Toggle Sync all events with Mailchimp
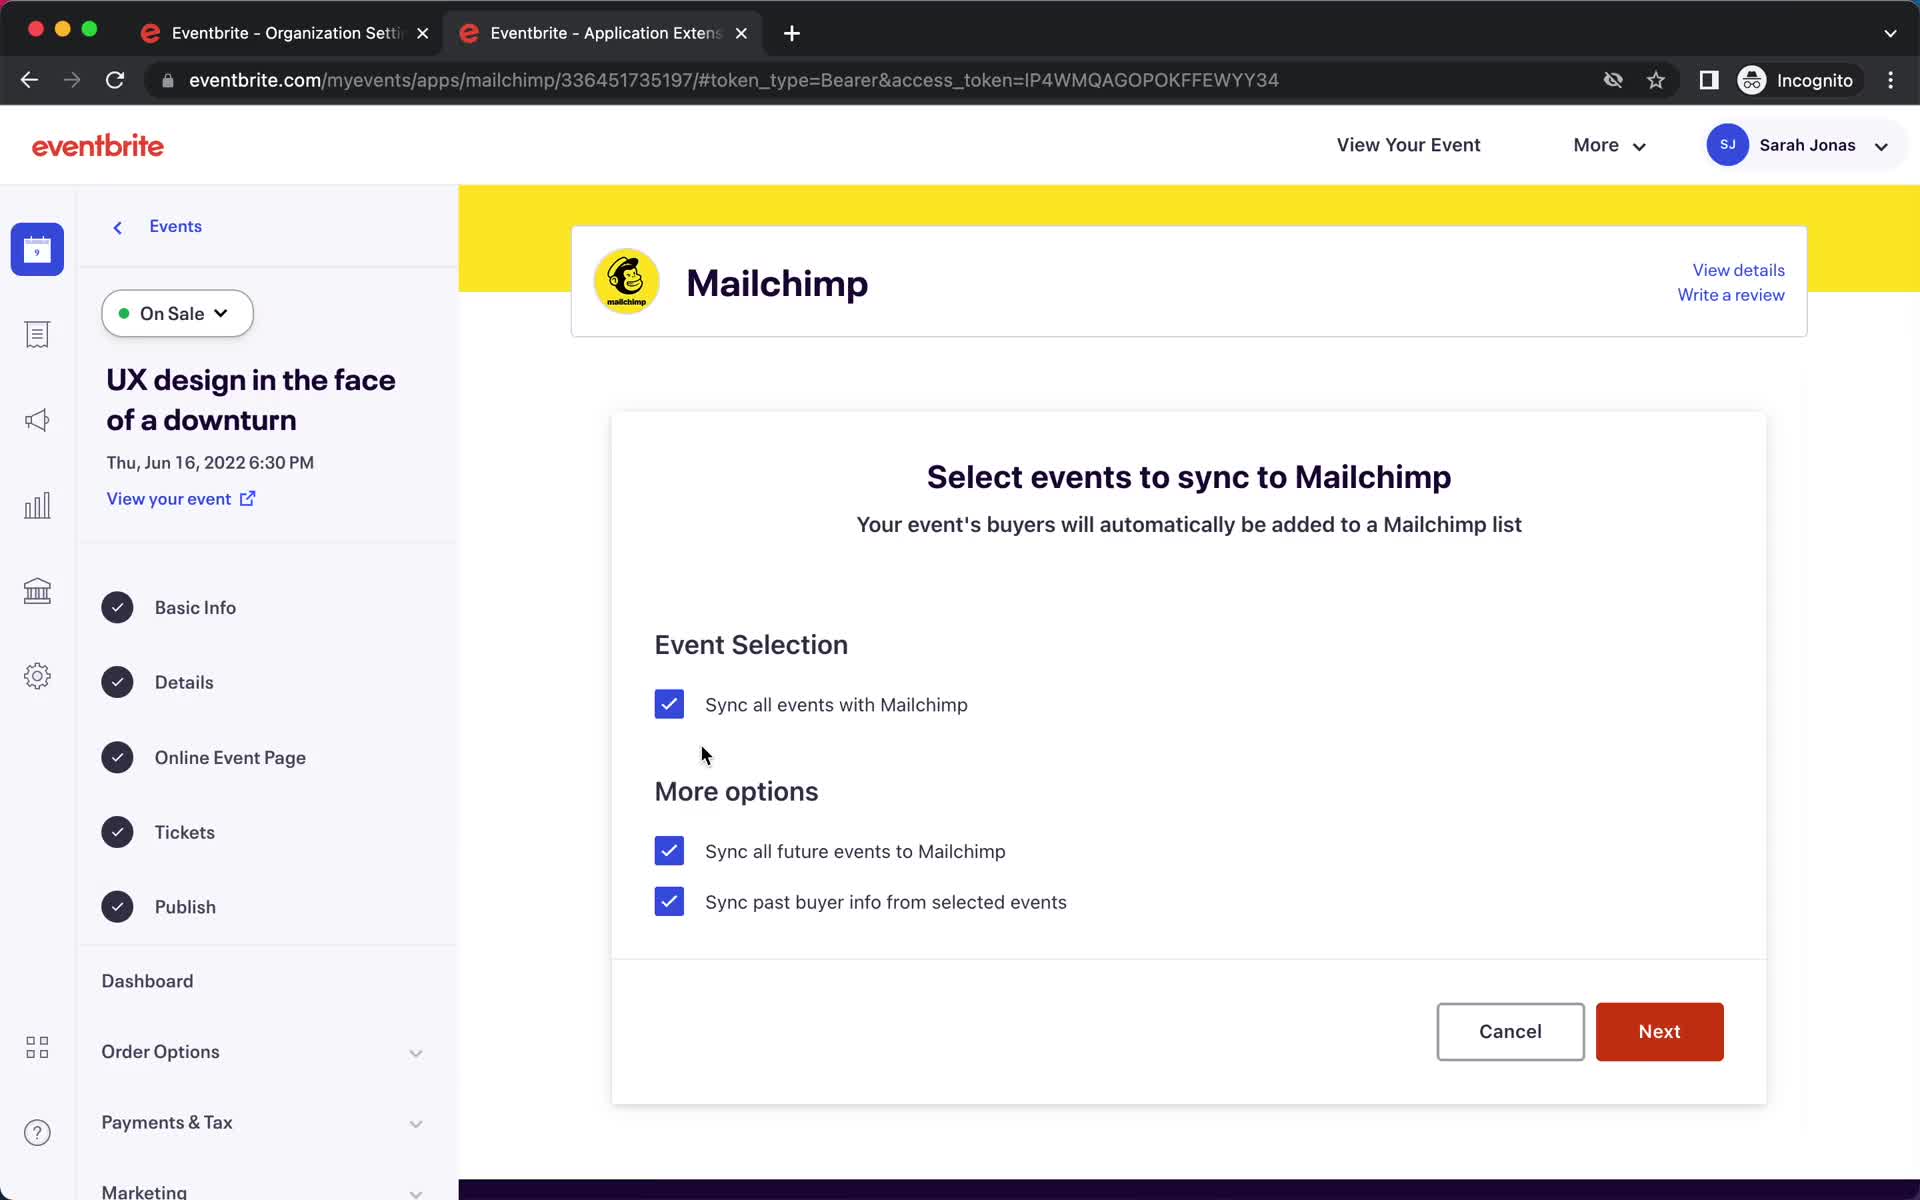1920x1200 pixels. [668, 704]
